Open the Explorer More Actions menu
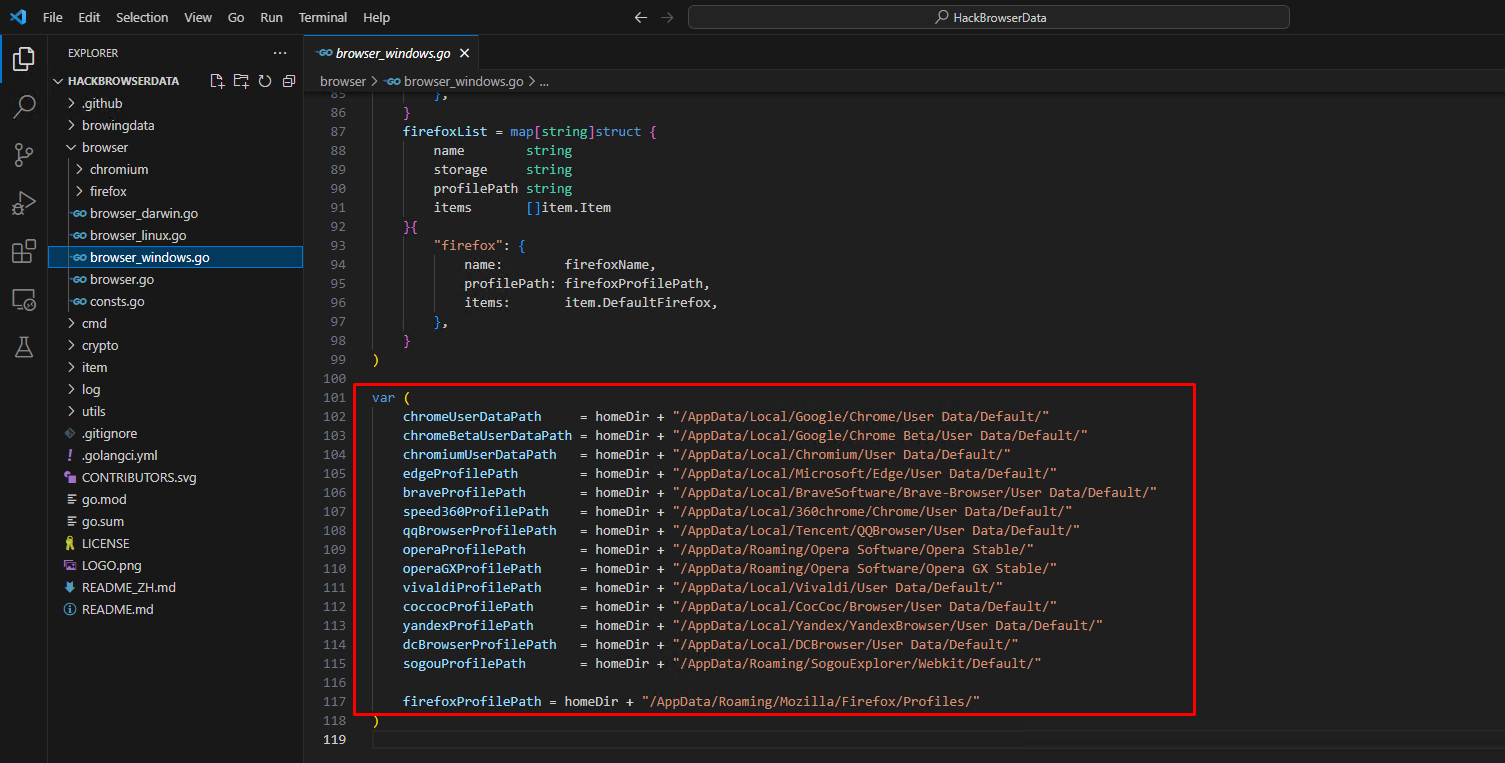1505x763 pixels. pyautogui.click(x=279, y=52)
